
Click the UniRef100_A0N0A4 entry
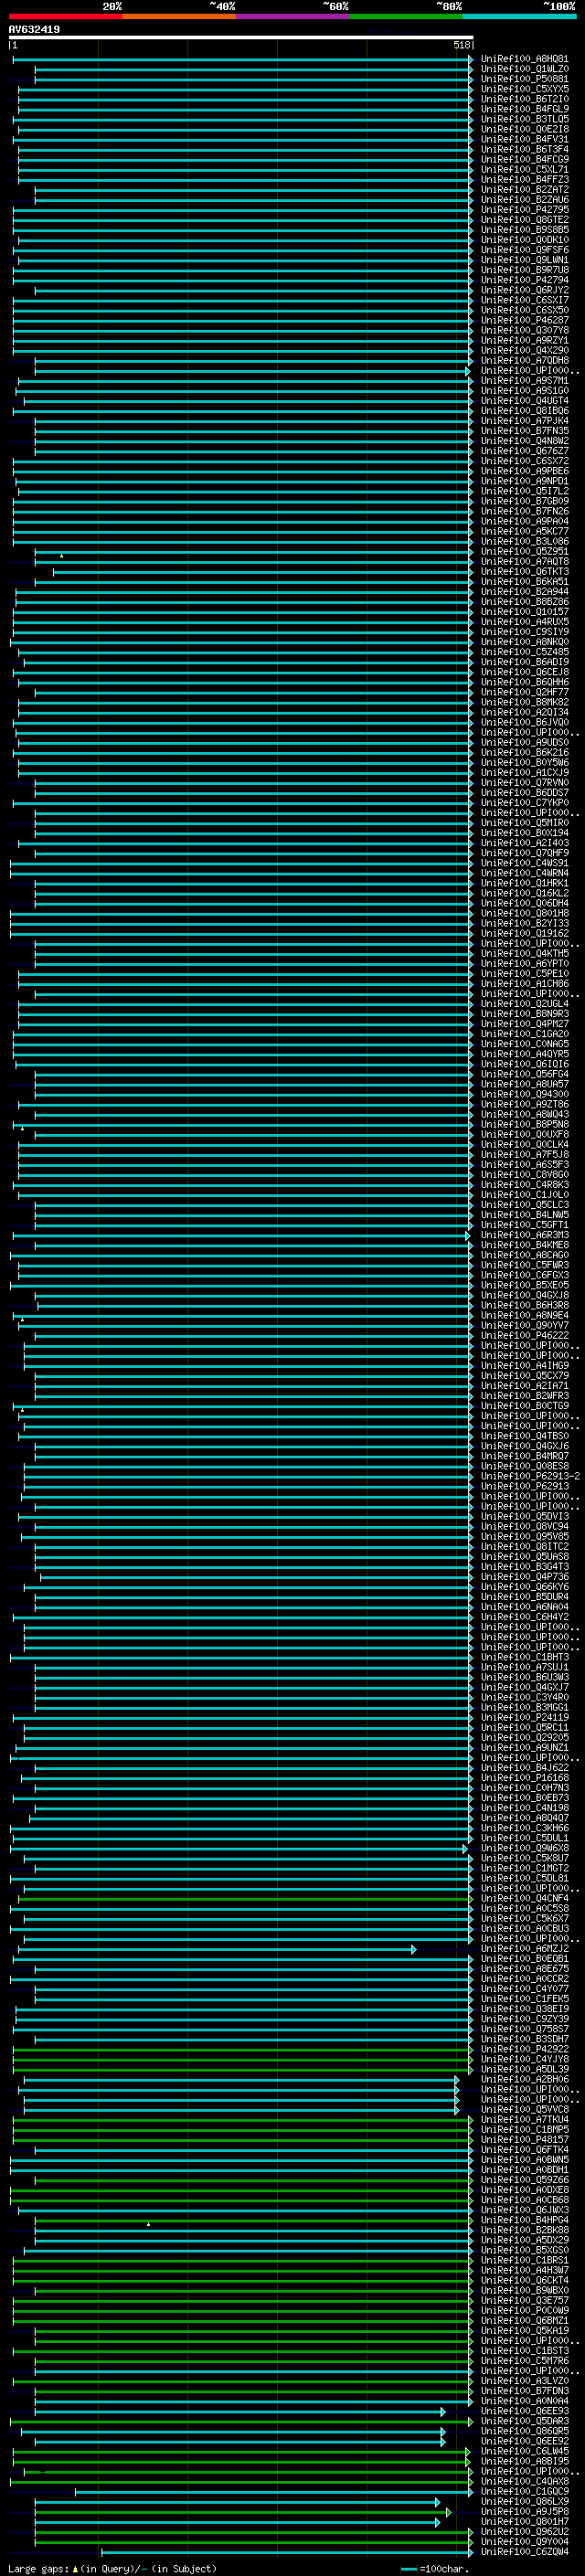click(x=525, y=2400)
